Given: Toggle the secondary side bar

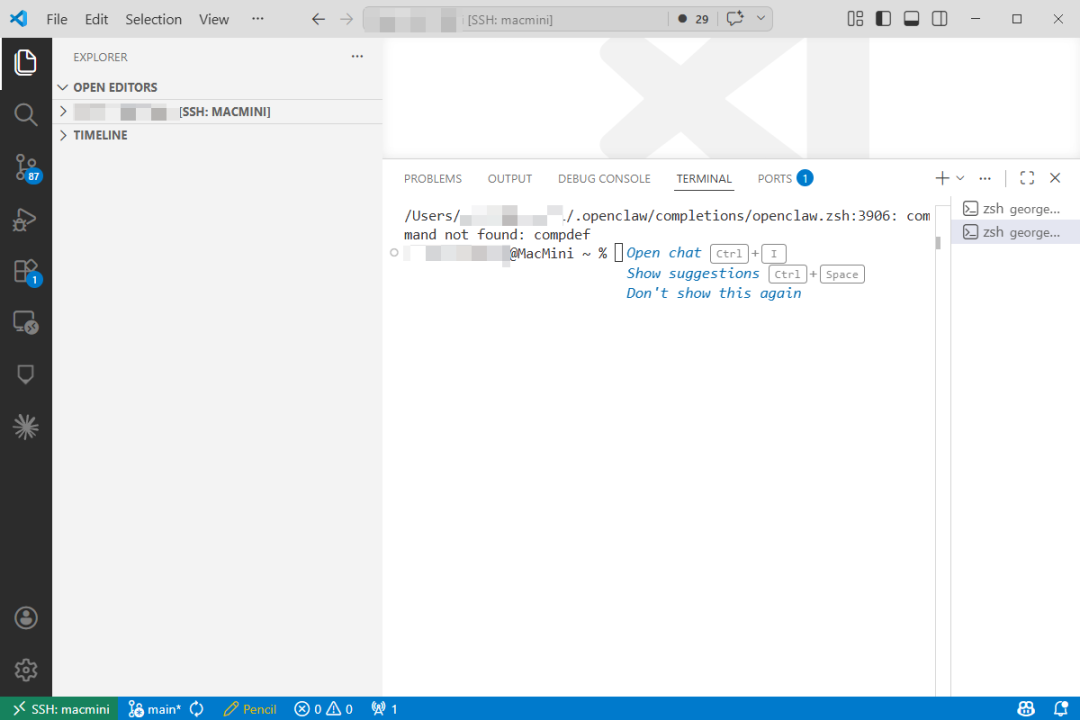Looking at the screenshot, I should [x=939, y=19].
